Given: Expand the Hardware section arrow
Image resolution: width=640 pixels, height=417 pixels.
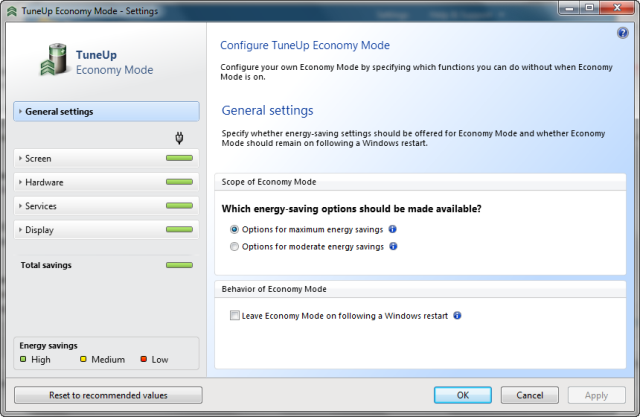Looking at the screenshot, I should click(20, 182).
